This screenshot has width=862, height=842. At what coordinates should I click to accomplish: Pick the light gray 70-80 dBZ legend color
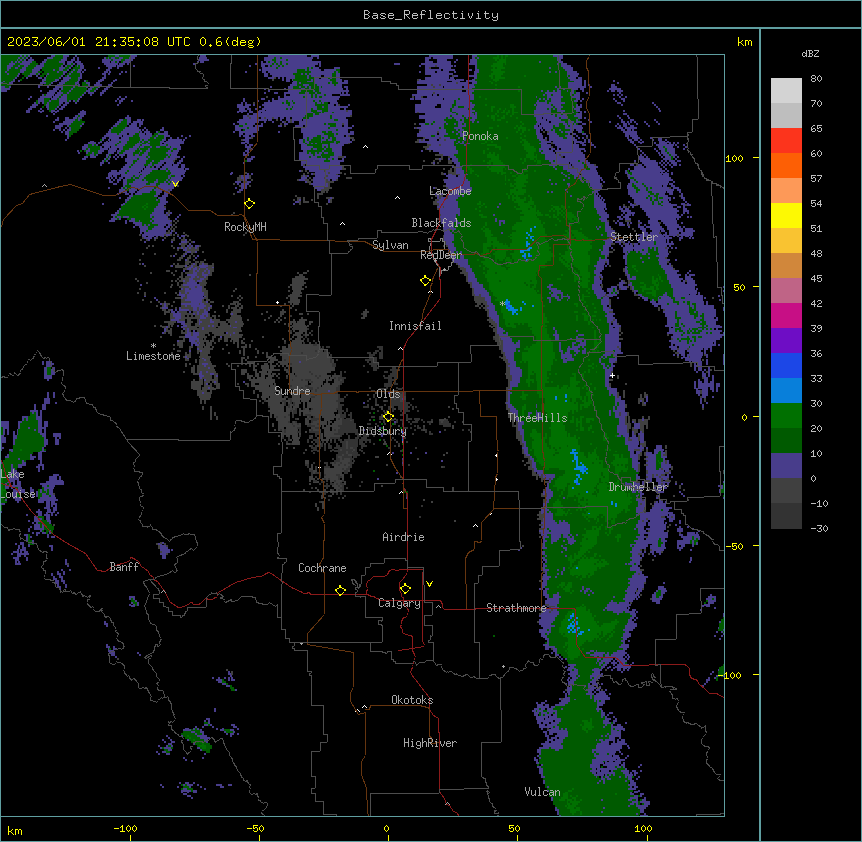[786, 91]
